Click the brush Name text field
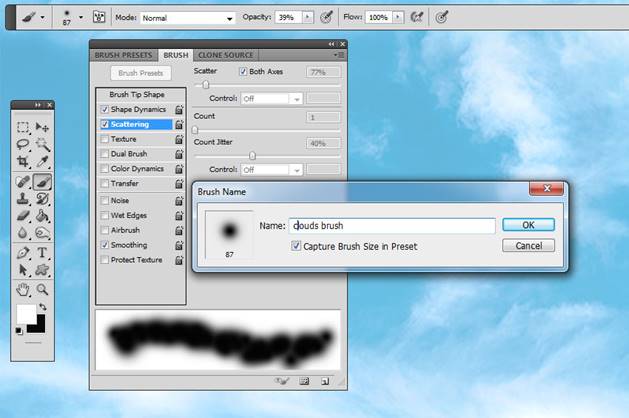The height and width of the screenshot is (418, 629). pyautogui.click(x=392, y=226)
